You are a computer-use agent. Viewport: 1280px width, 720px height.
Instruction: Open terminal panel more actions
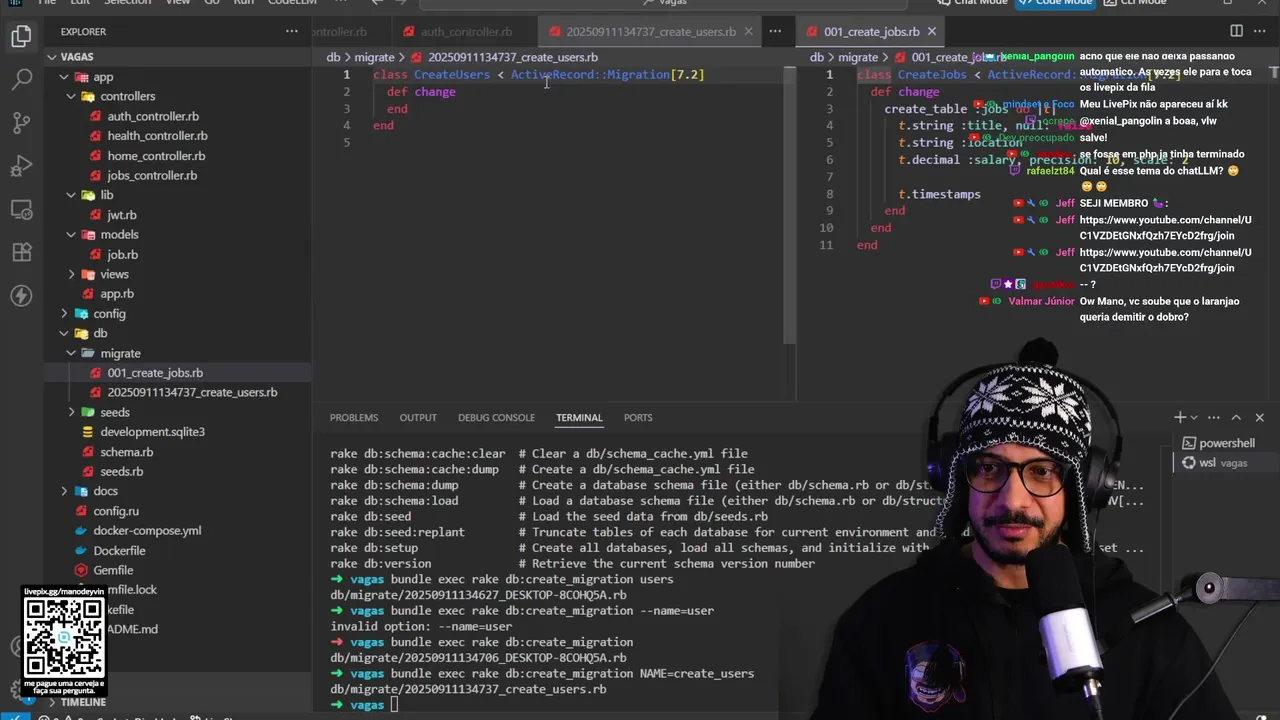pyautogui.click(x=1214, y=417)
